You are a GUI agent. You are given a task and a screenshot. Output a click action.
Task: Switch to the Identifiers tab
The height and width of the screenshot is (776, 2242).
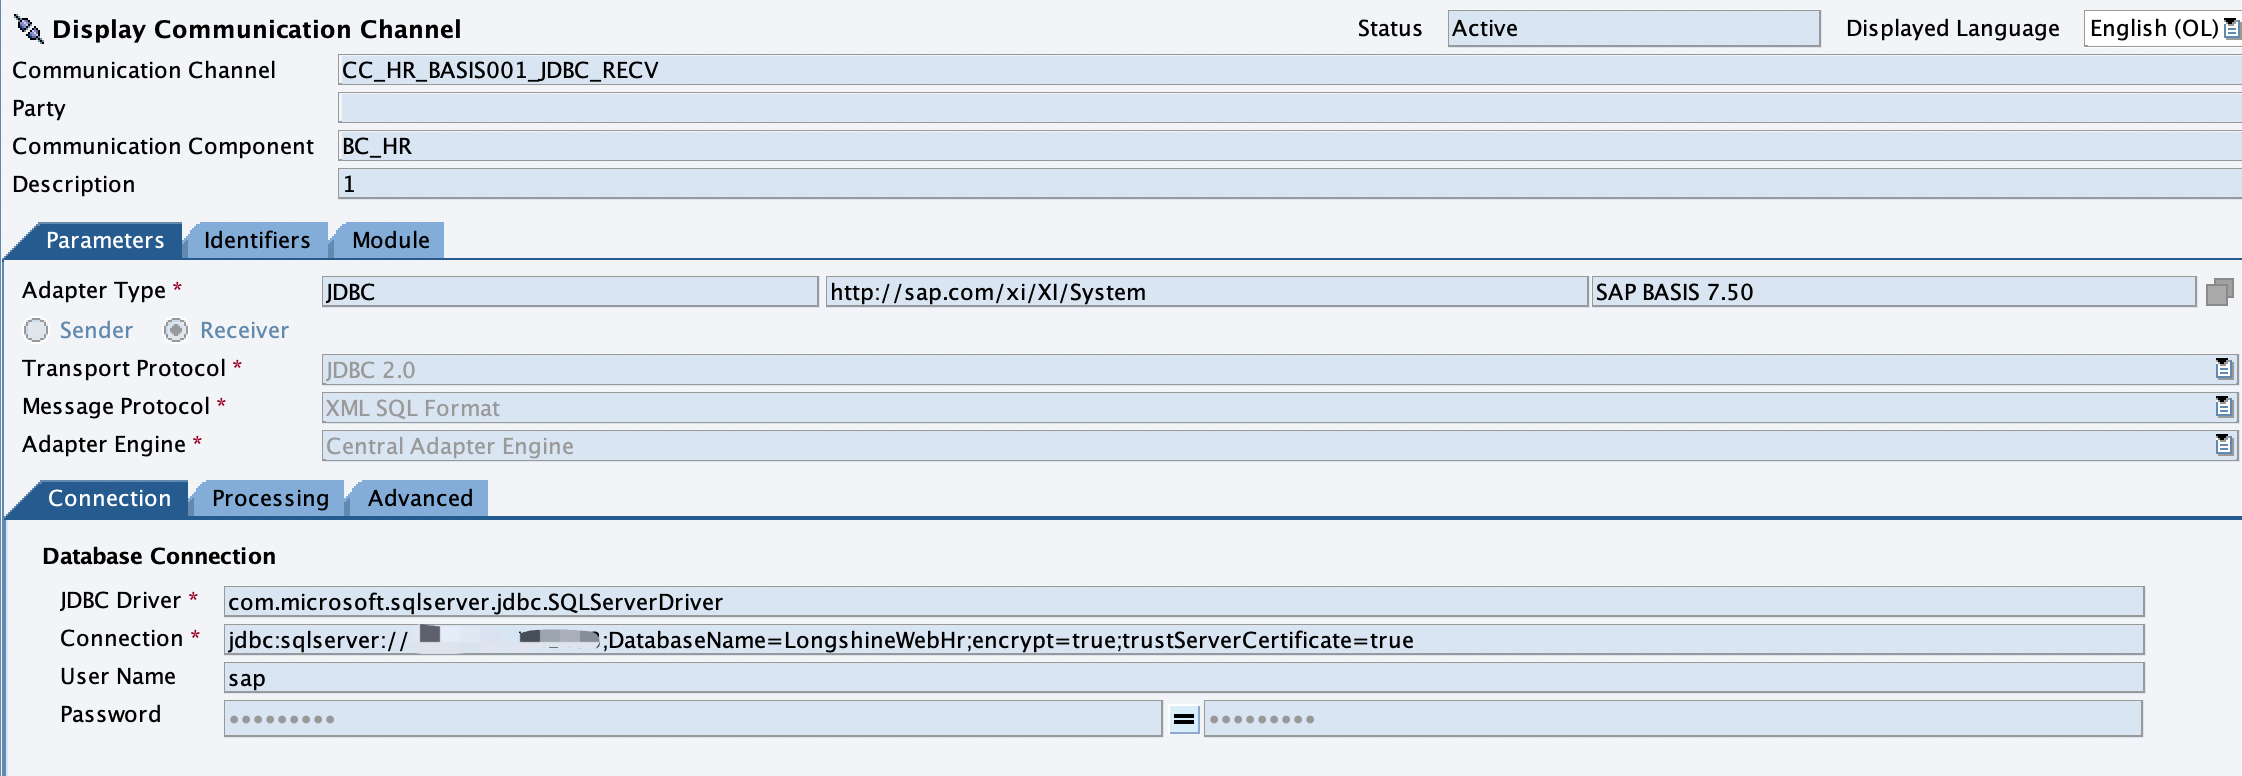click(257, 240)
